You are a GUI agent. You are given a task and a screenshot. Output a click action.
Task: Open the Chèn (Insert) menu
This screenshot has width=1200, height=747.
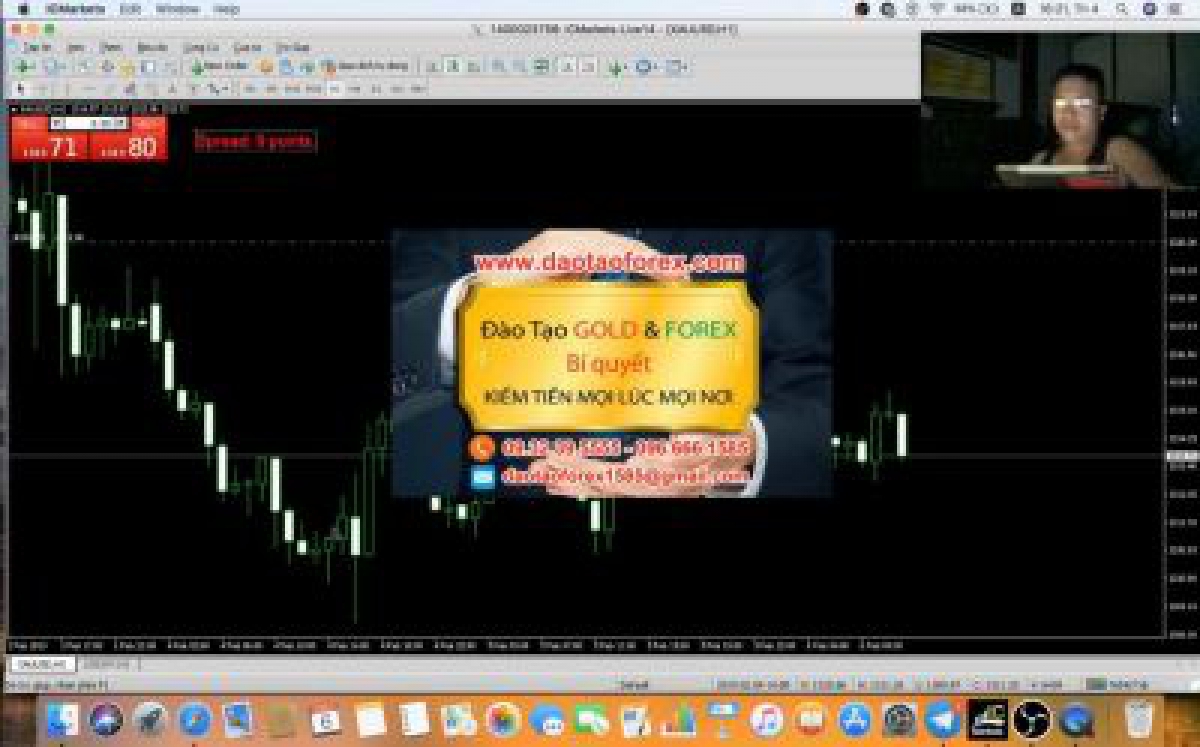click(111, 47)
